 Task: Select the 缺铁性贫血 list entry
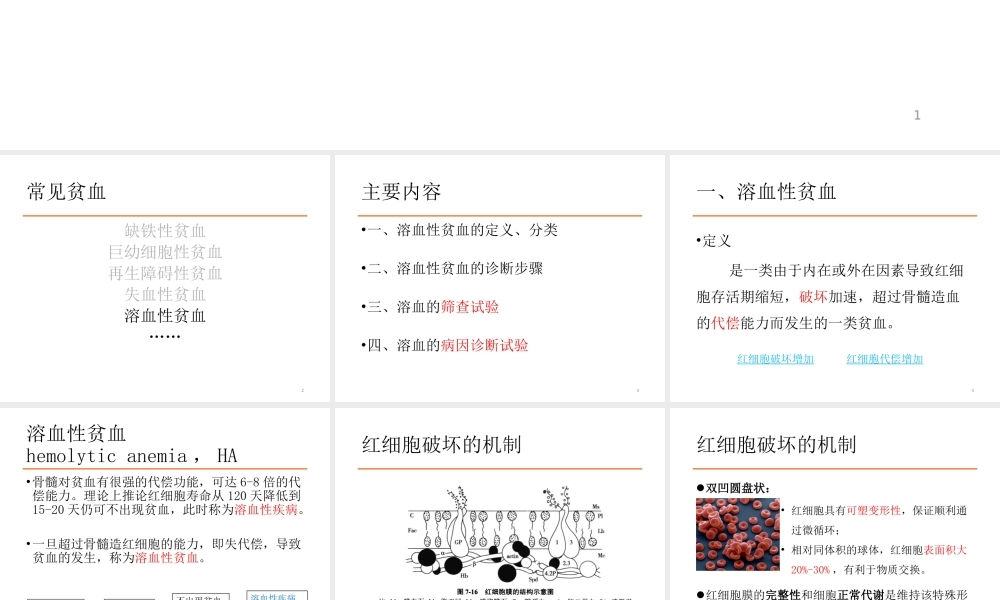(164, 231)
